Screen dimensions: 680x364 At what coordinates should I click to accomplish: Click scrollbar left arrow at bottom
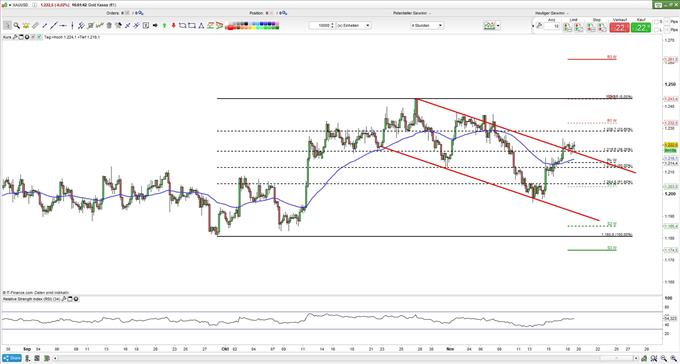(55, 358)
